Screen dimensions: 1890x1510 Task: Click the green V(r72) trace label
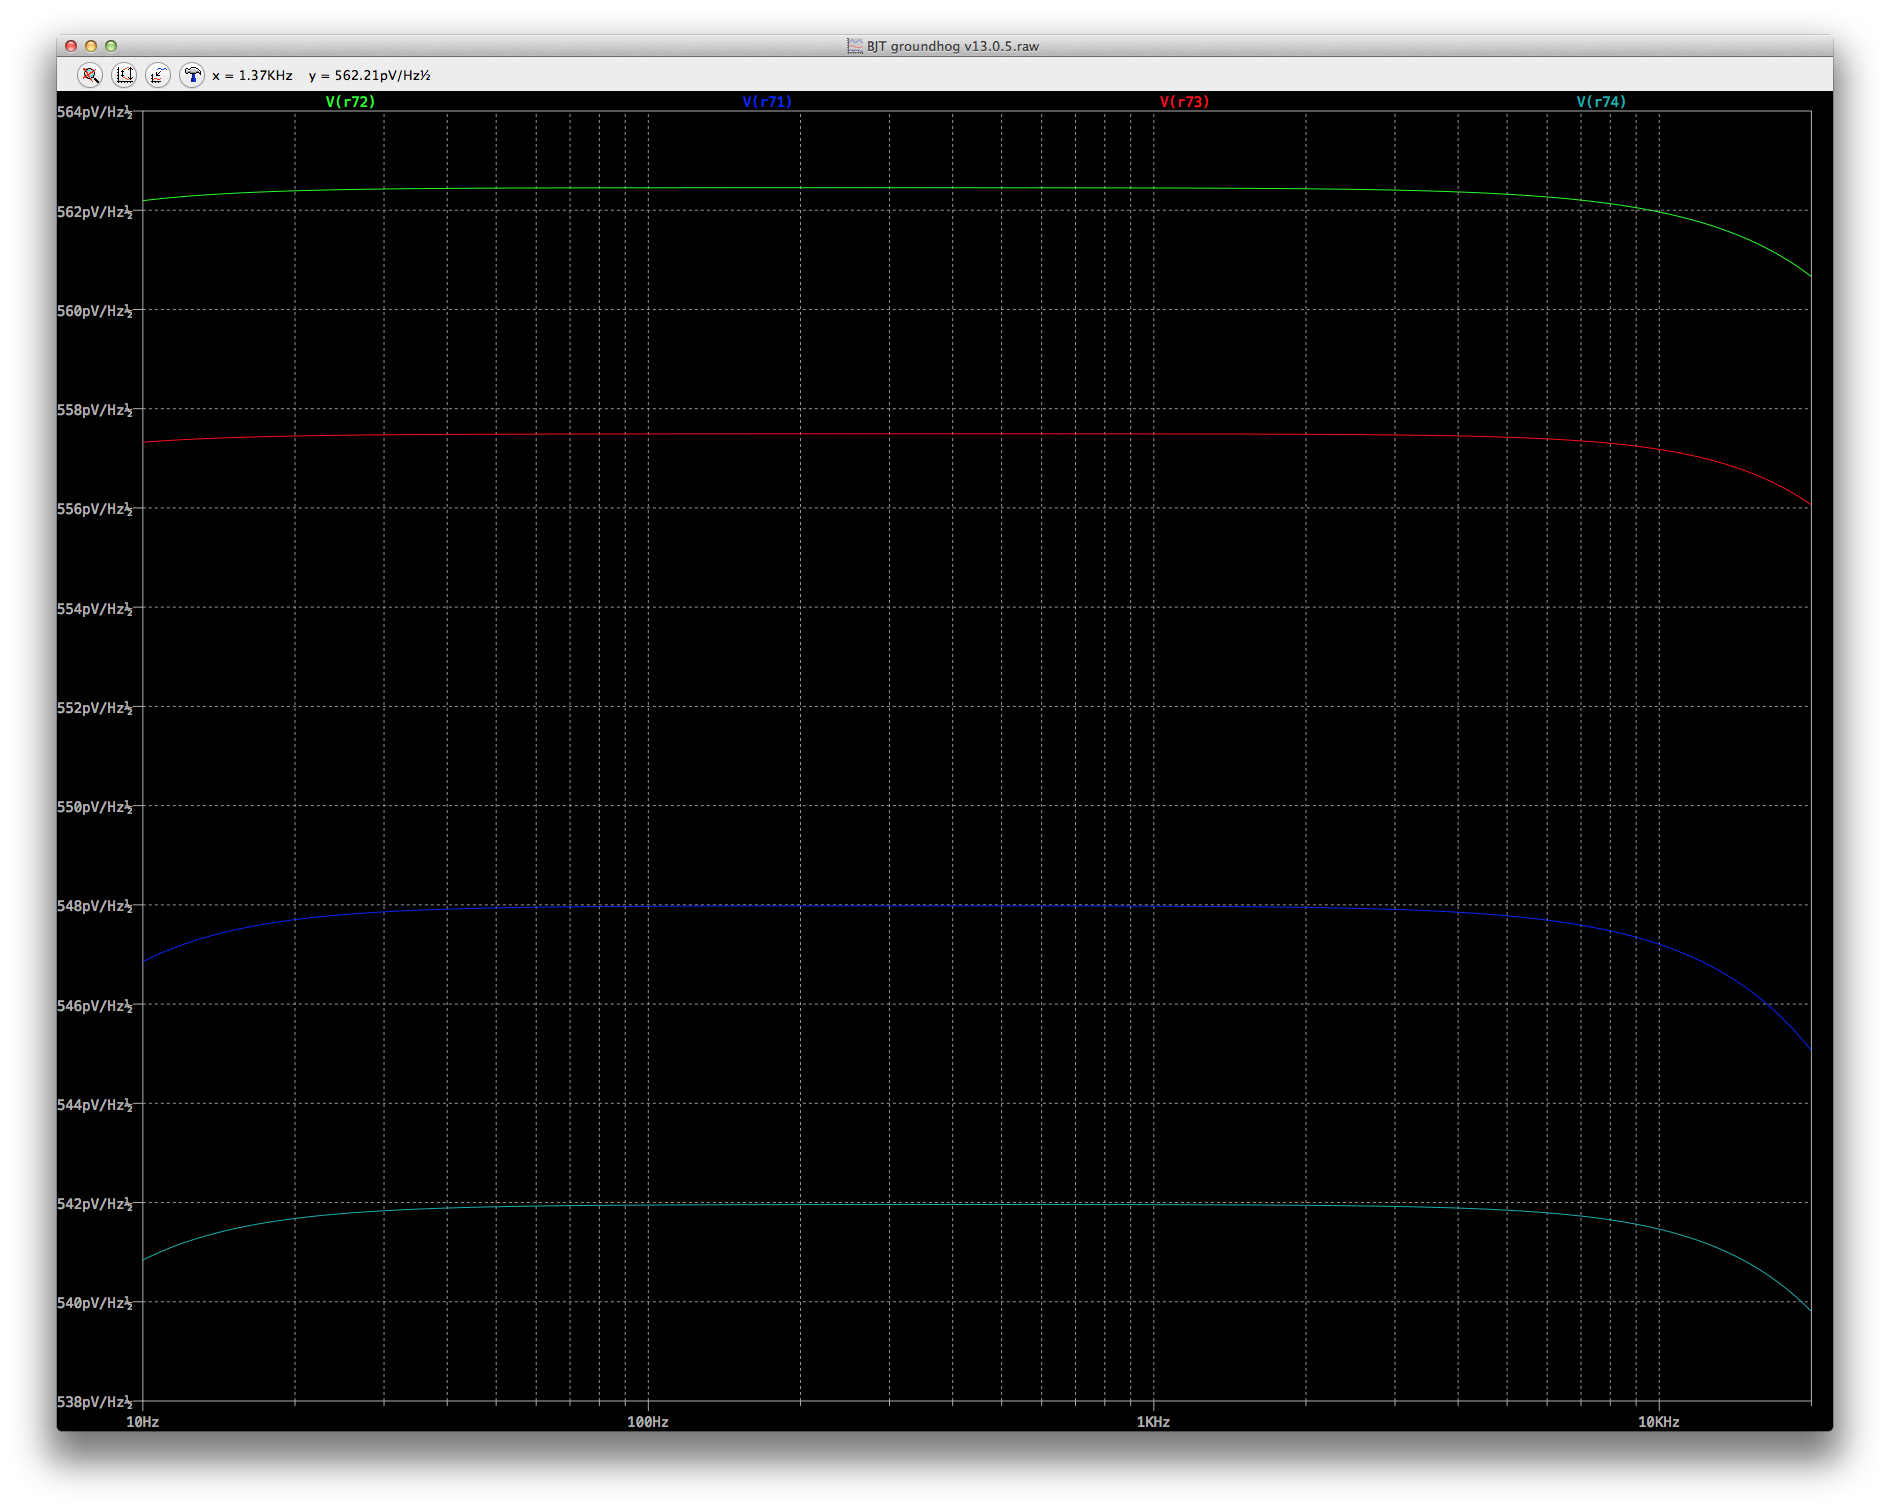(350, 102)
